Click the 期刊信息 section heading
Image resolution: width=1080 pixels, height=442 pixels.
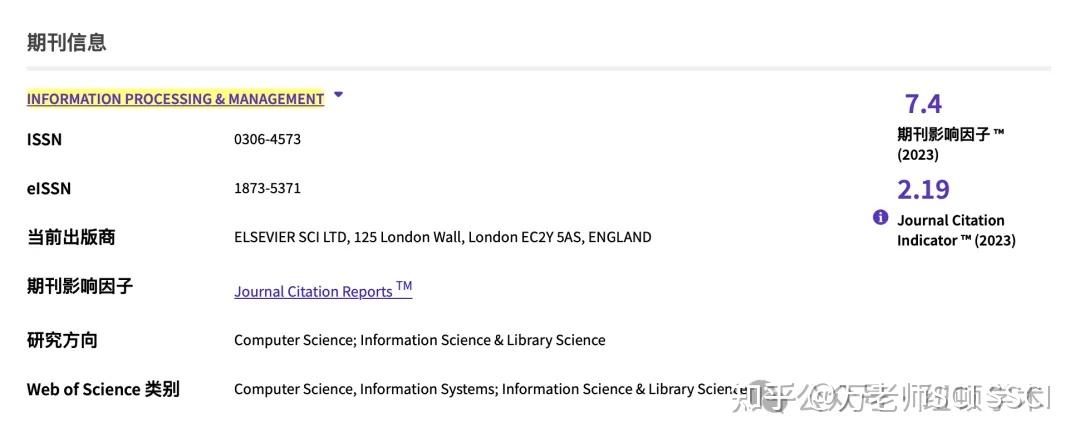click(66, 42)
